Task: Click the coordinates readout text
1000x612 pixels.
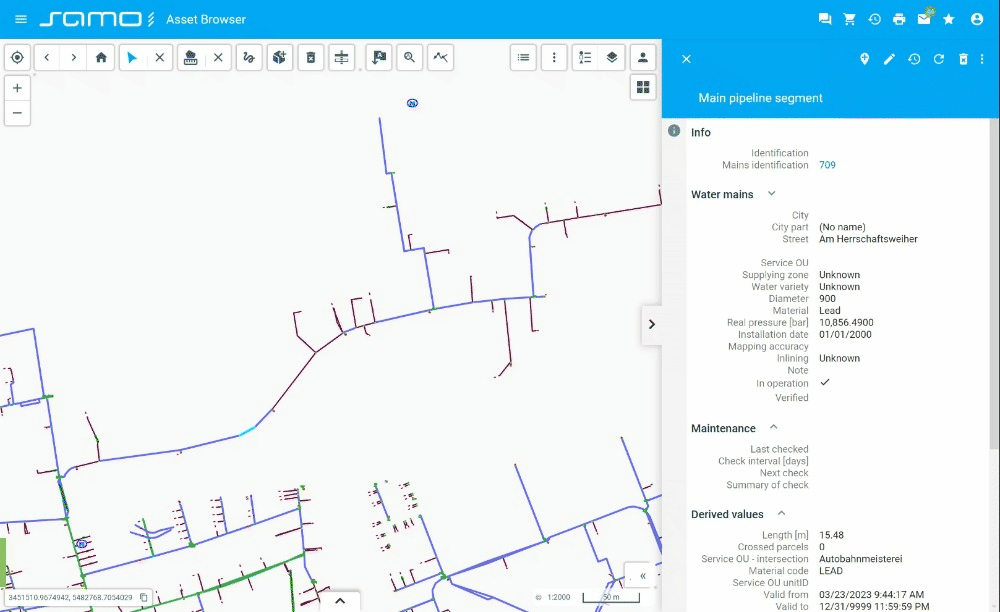Action: (70, 597)
